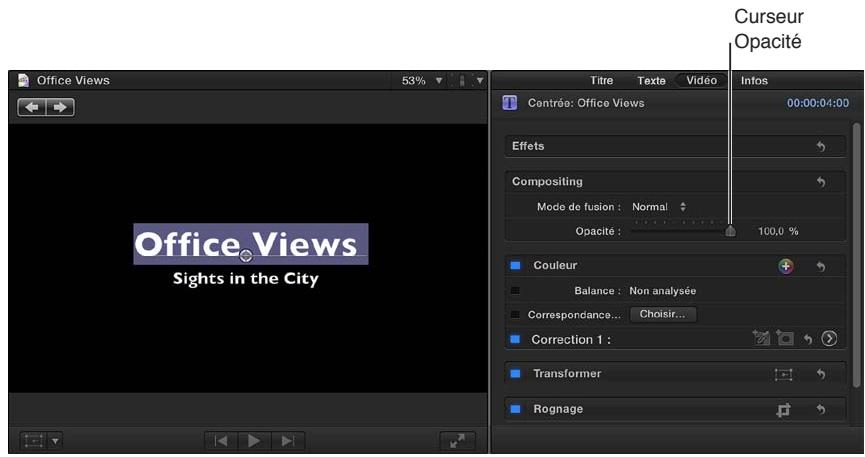Screen dimensions: 865x457
Task: Activate the Rognage crop tool icon
Action: tap(783, 410)
